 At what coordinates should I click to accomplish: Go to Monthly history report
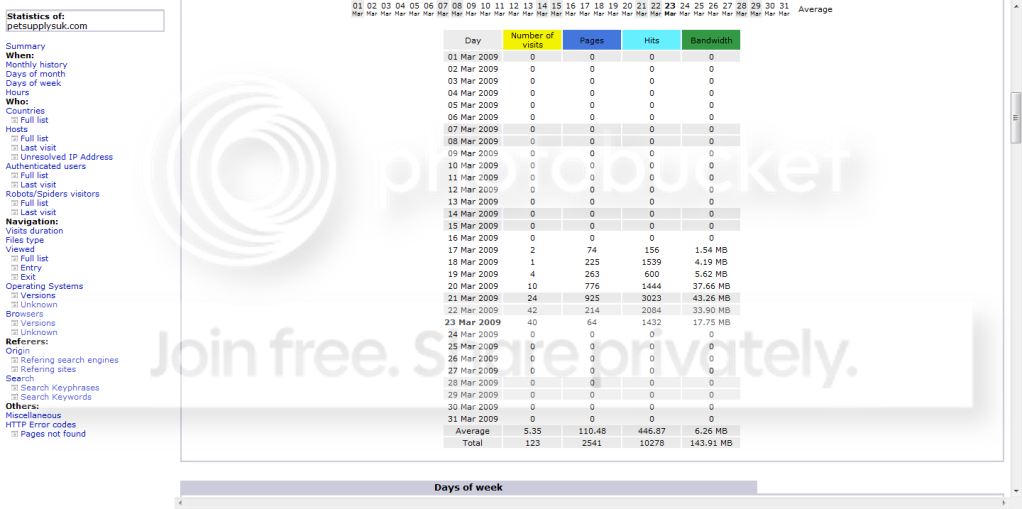coord(36,65)
